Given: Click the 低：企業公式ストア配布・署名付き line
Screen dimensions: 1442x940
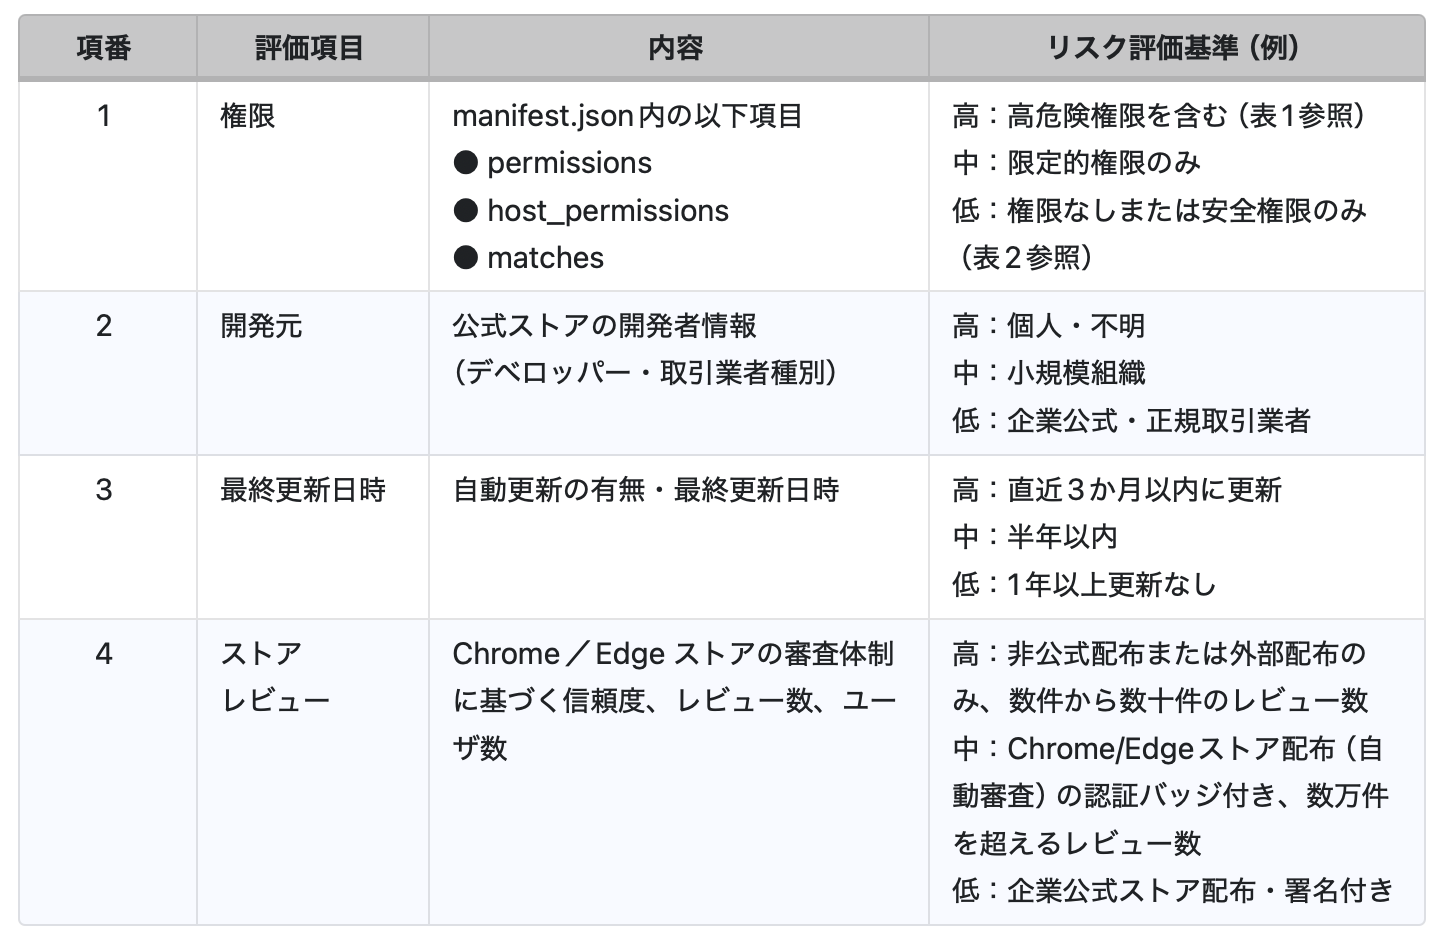Looking at the screenshot, I should 1172,890.
